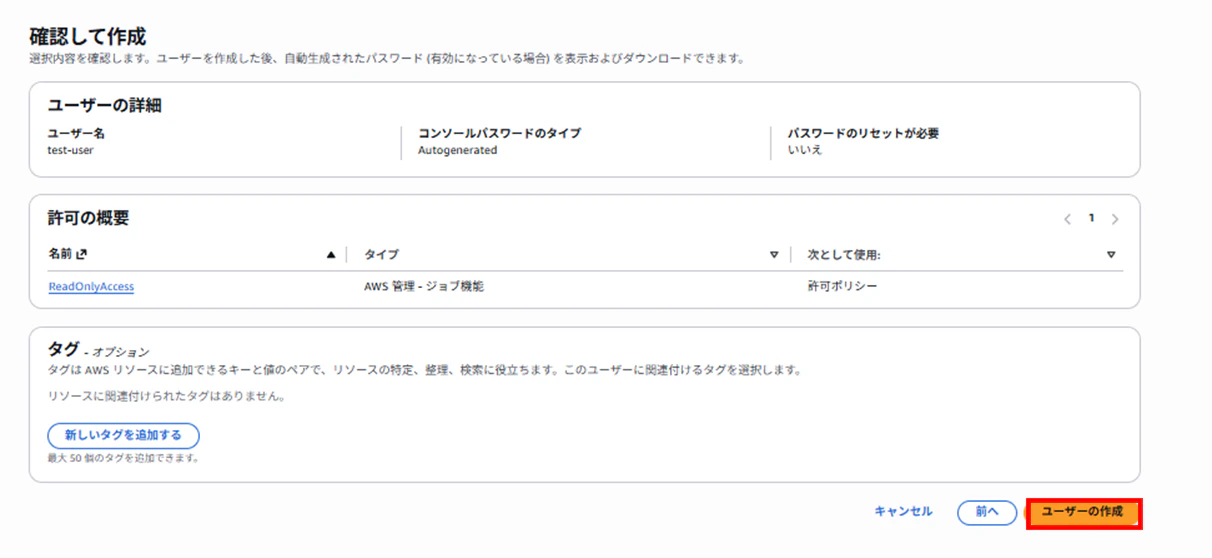The width and height of the screenshot is (1212, 558).
Task: Select the test-user username value
Action: point(70,150)
